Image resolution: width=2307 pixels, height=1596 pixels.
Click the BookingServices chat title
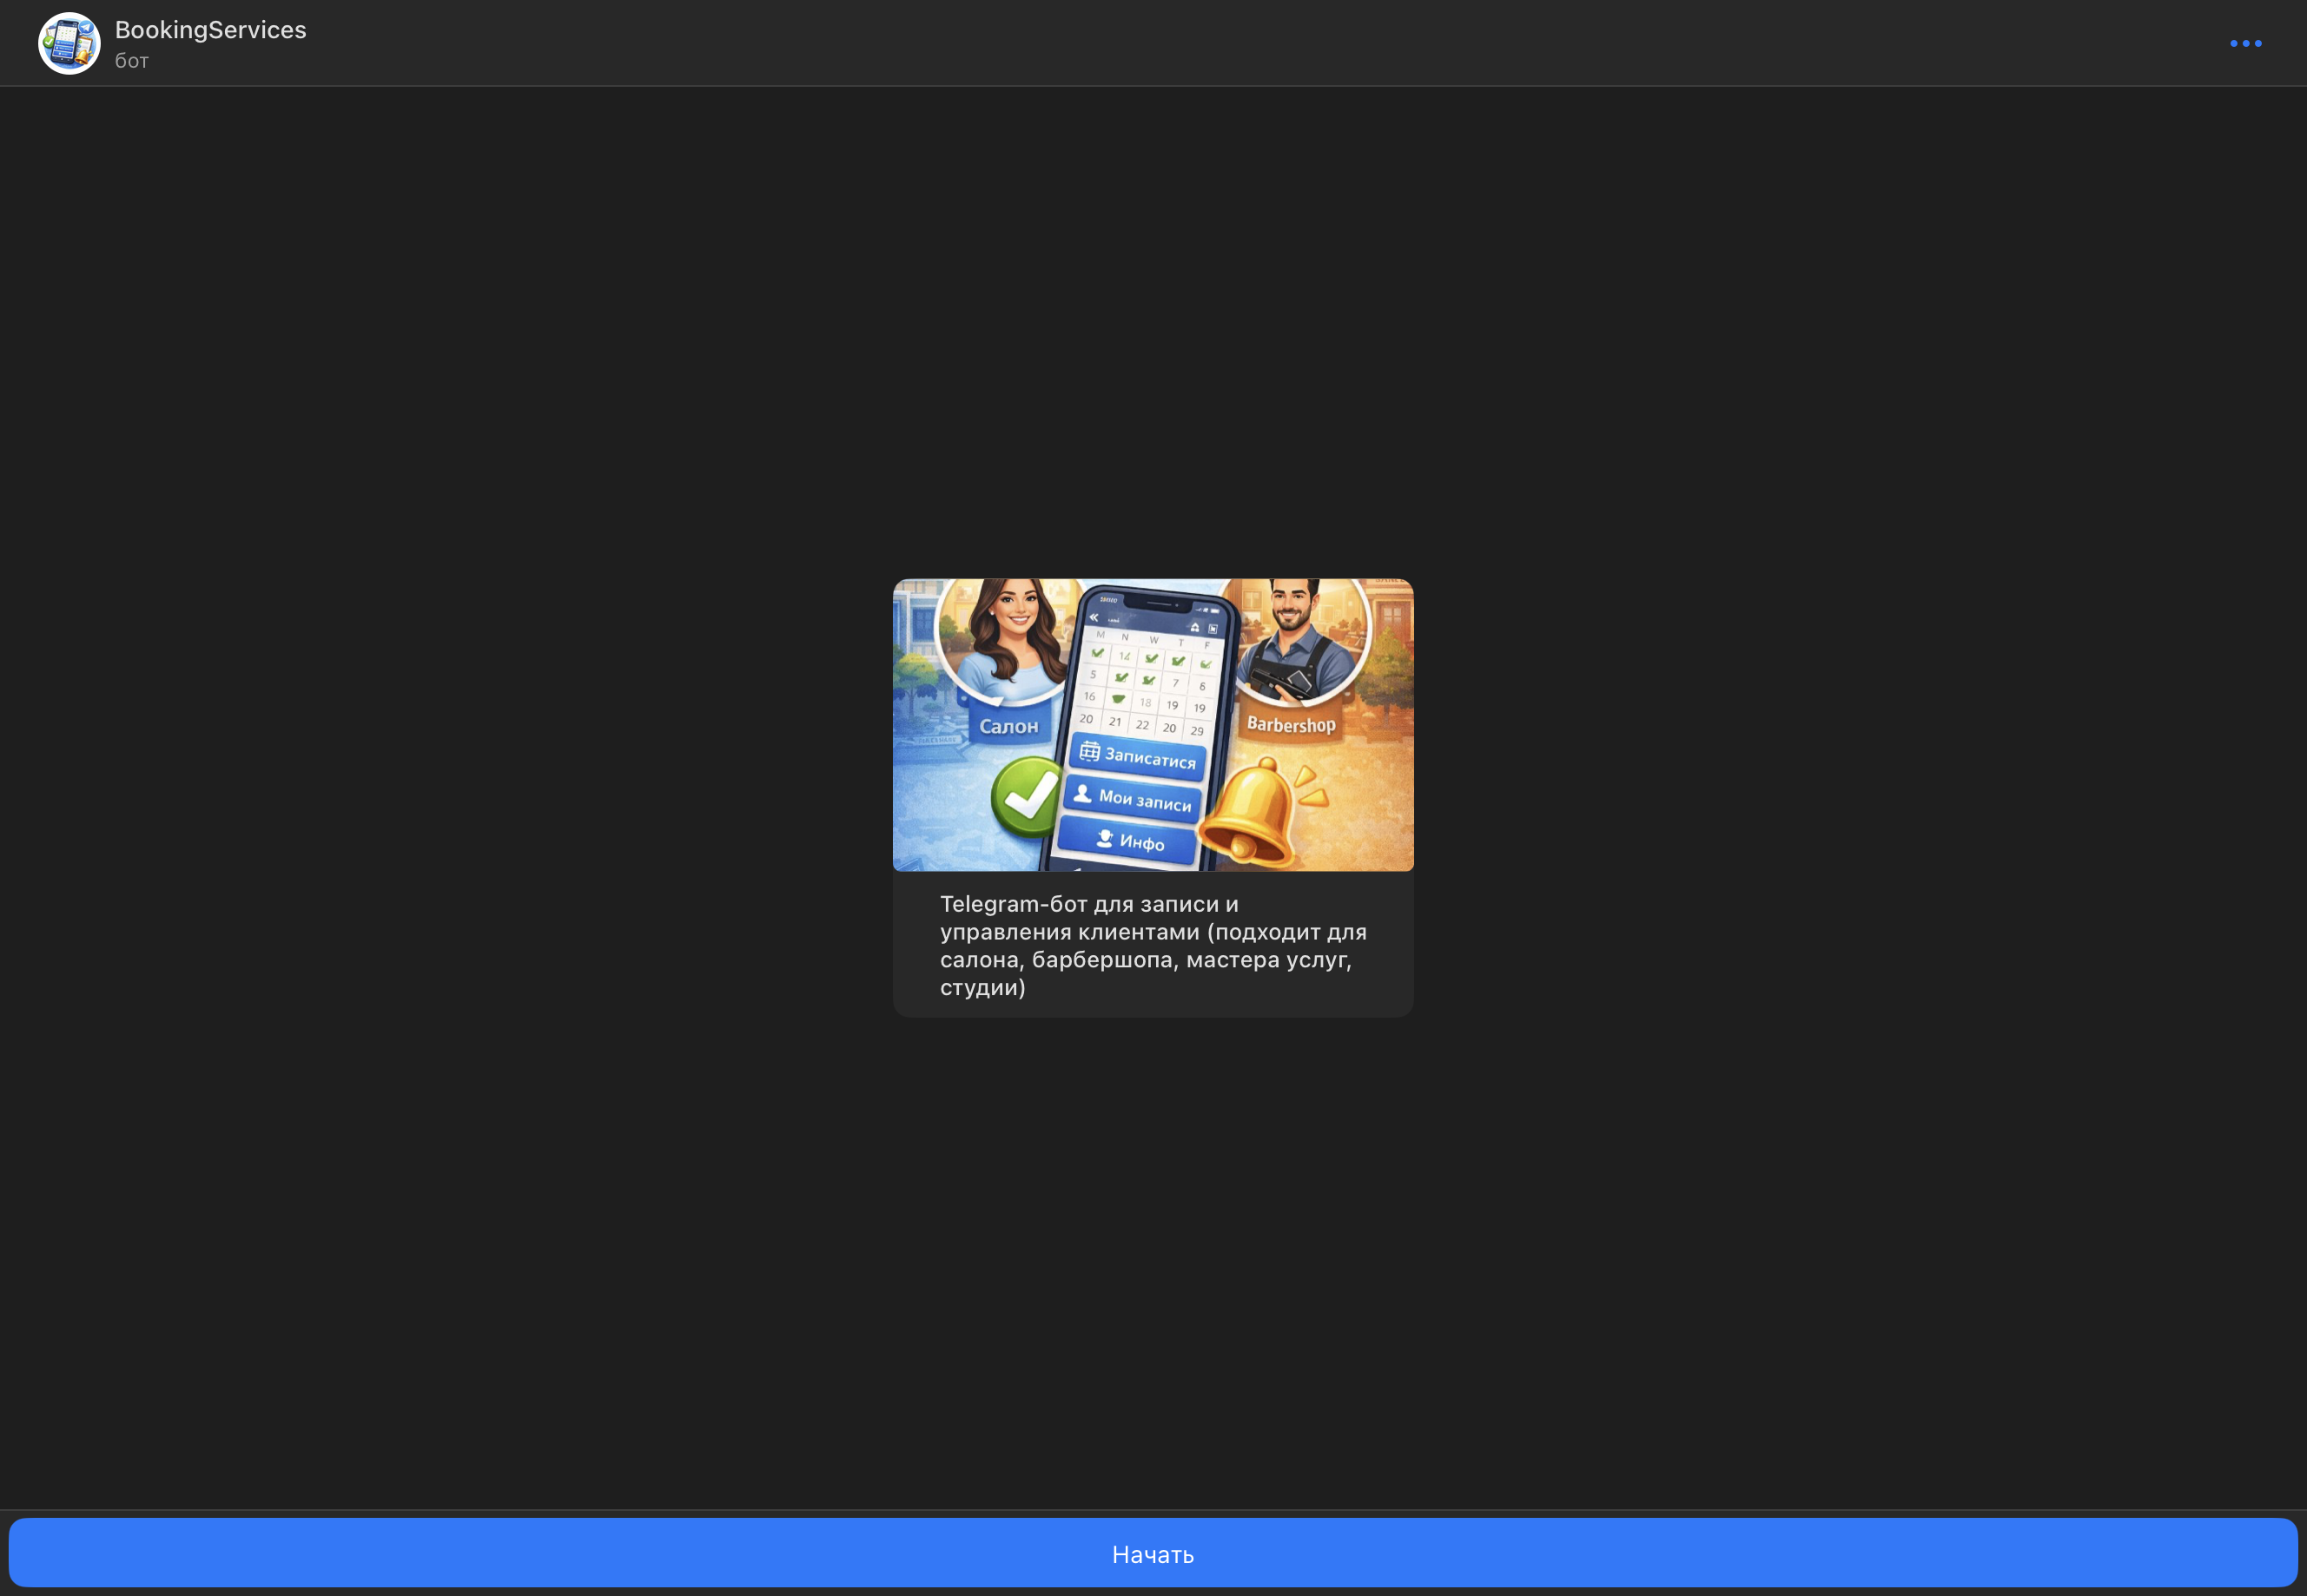[x=210, y=30]
